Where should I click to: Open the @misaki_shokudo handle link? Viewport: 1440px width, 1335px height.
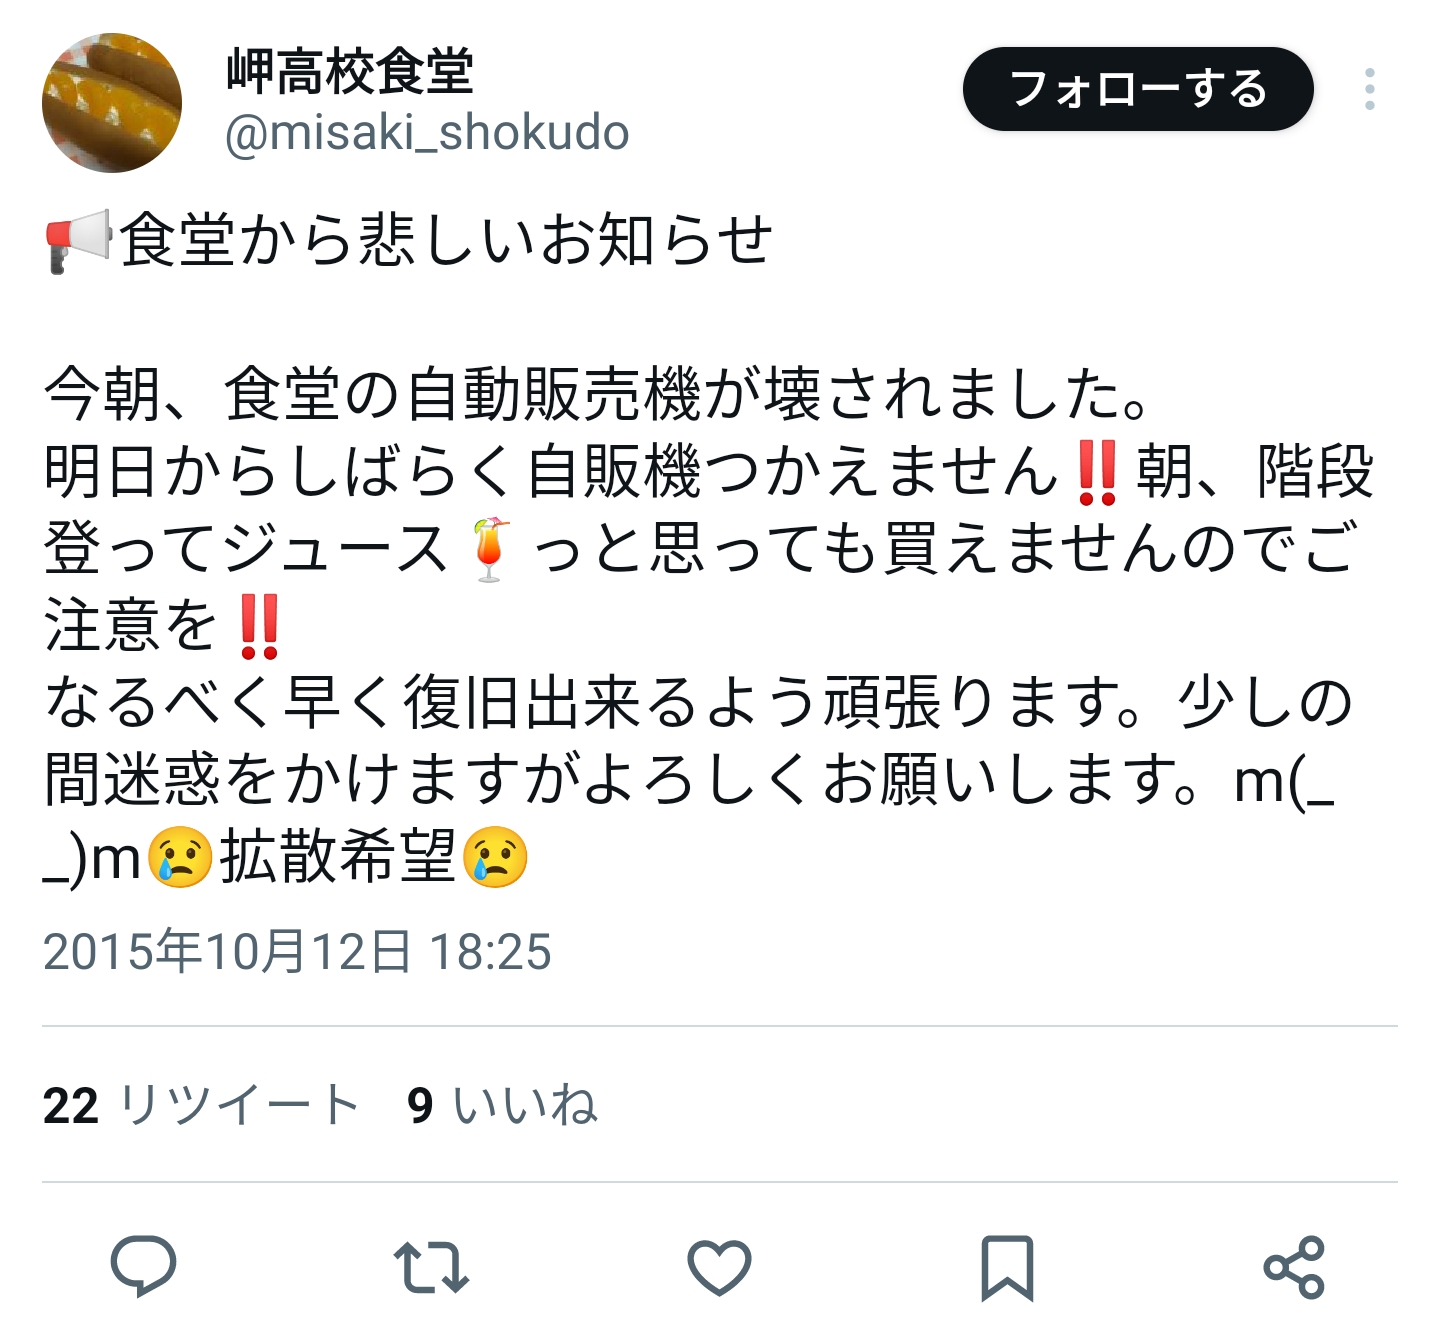[x=427, y=133]
